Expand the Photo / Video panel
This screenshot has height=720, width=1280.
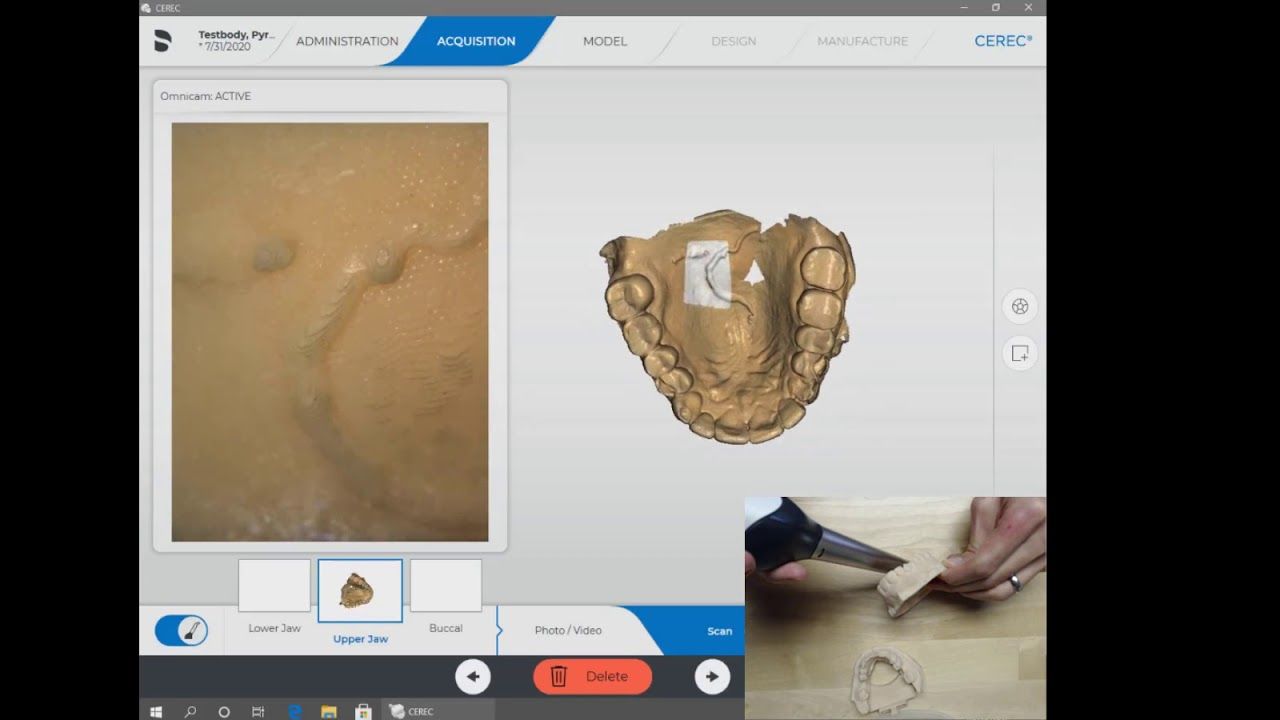click(567, 630)
